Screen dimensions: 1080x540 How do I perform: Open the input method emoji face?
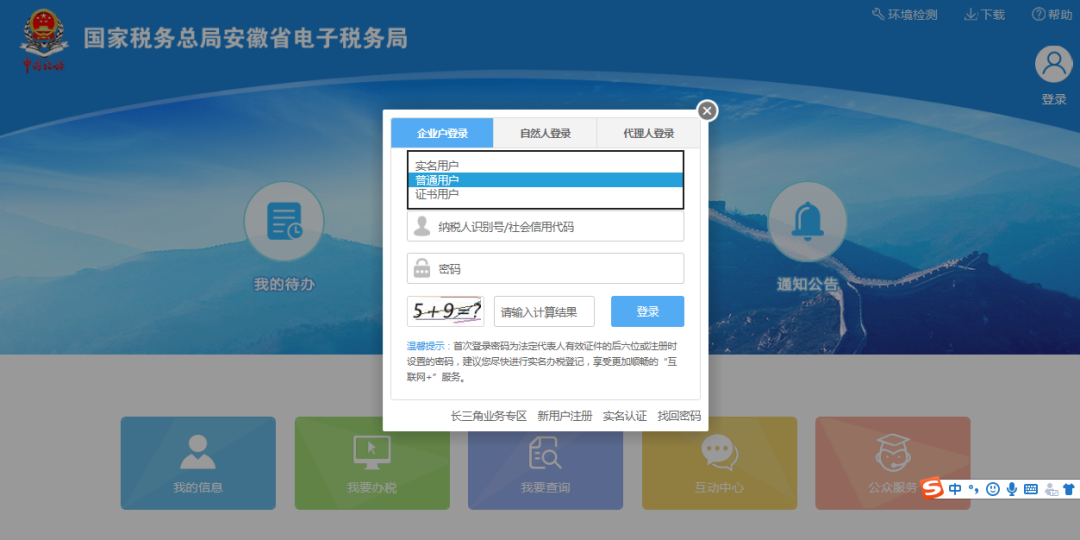(993, 489)
